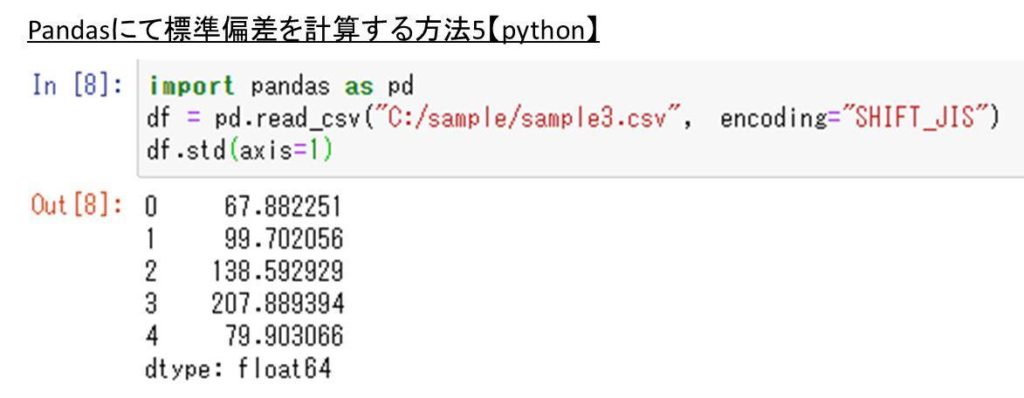
Task: Click output value 79.903066
Action: point(283,336)
